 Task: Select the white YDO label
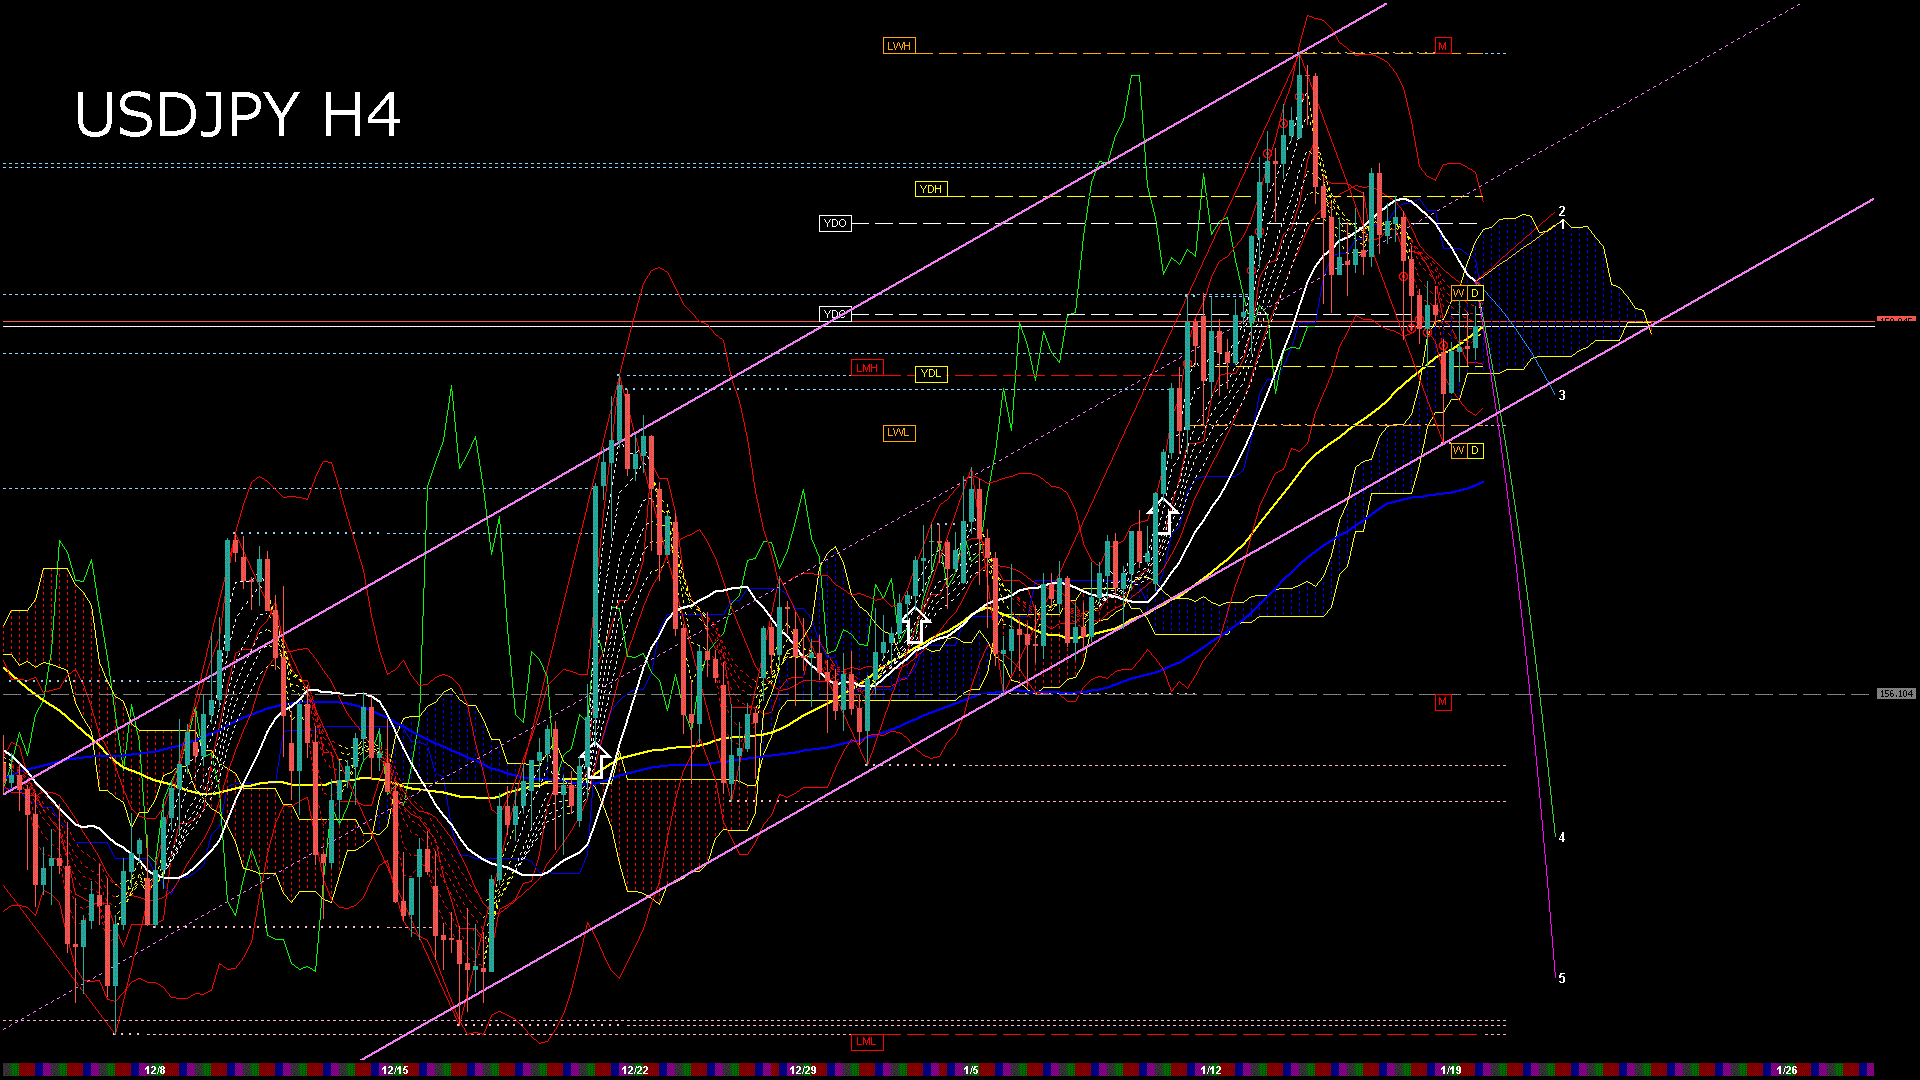click(835, 223)
